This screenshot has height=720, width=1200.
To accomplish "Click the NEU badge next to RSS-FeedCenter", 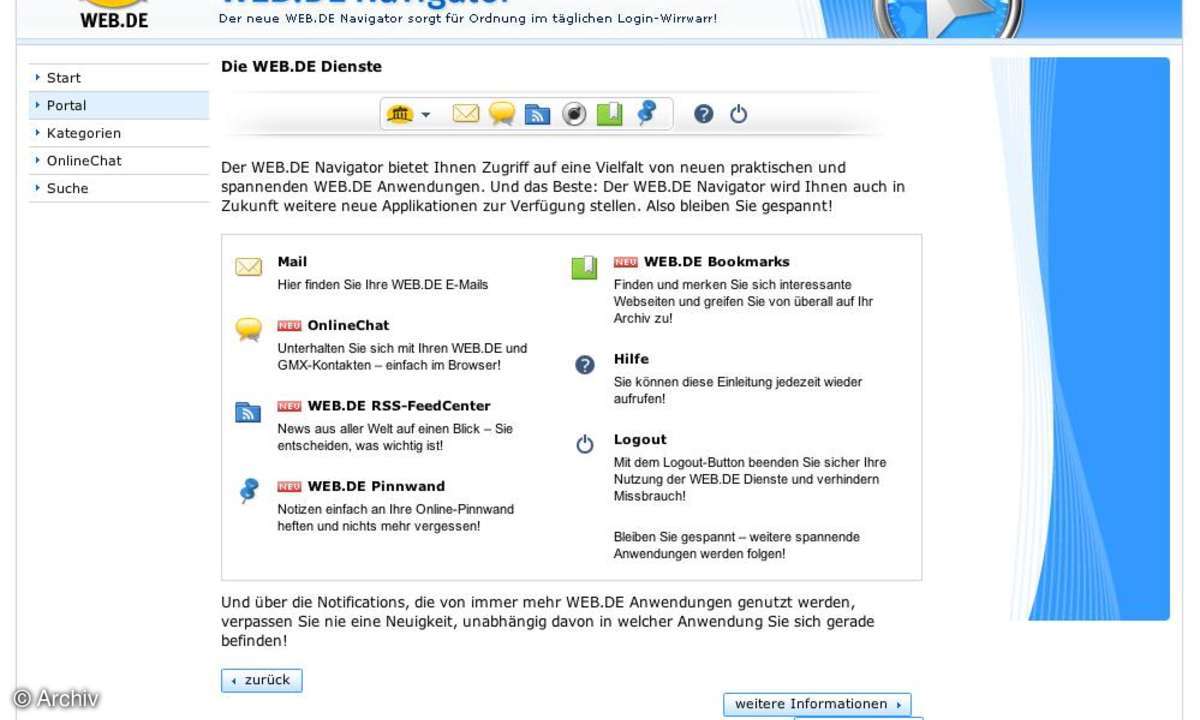I will [289, 407].
